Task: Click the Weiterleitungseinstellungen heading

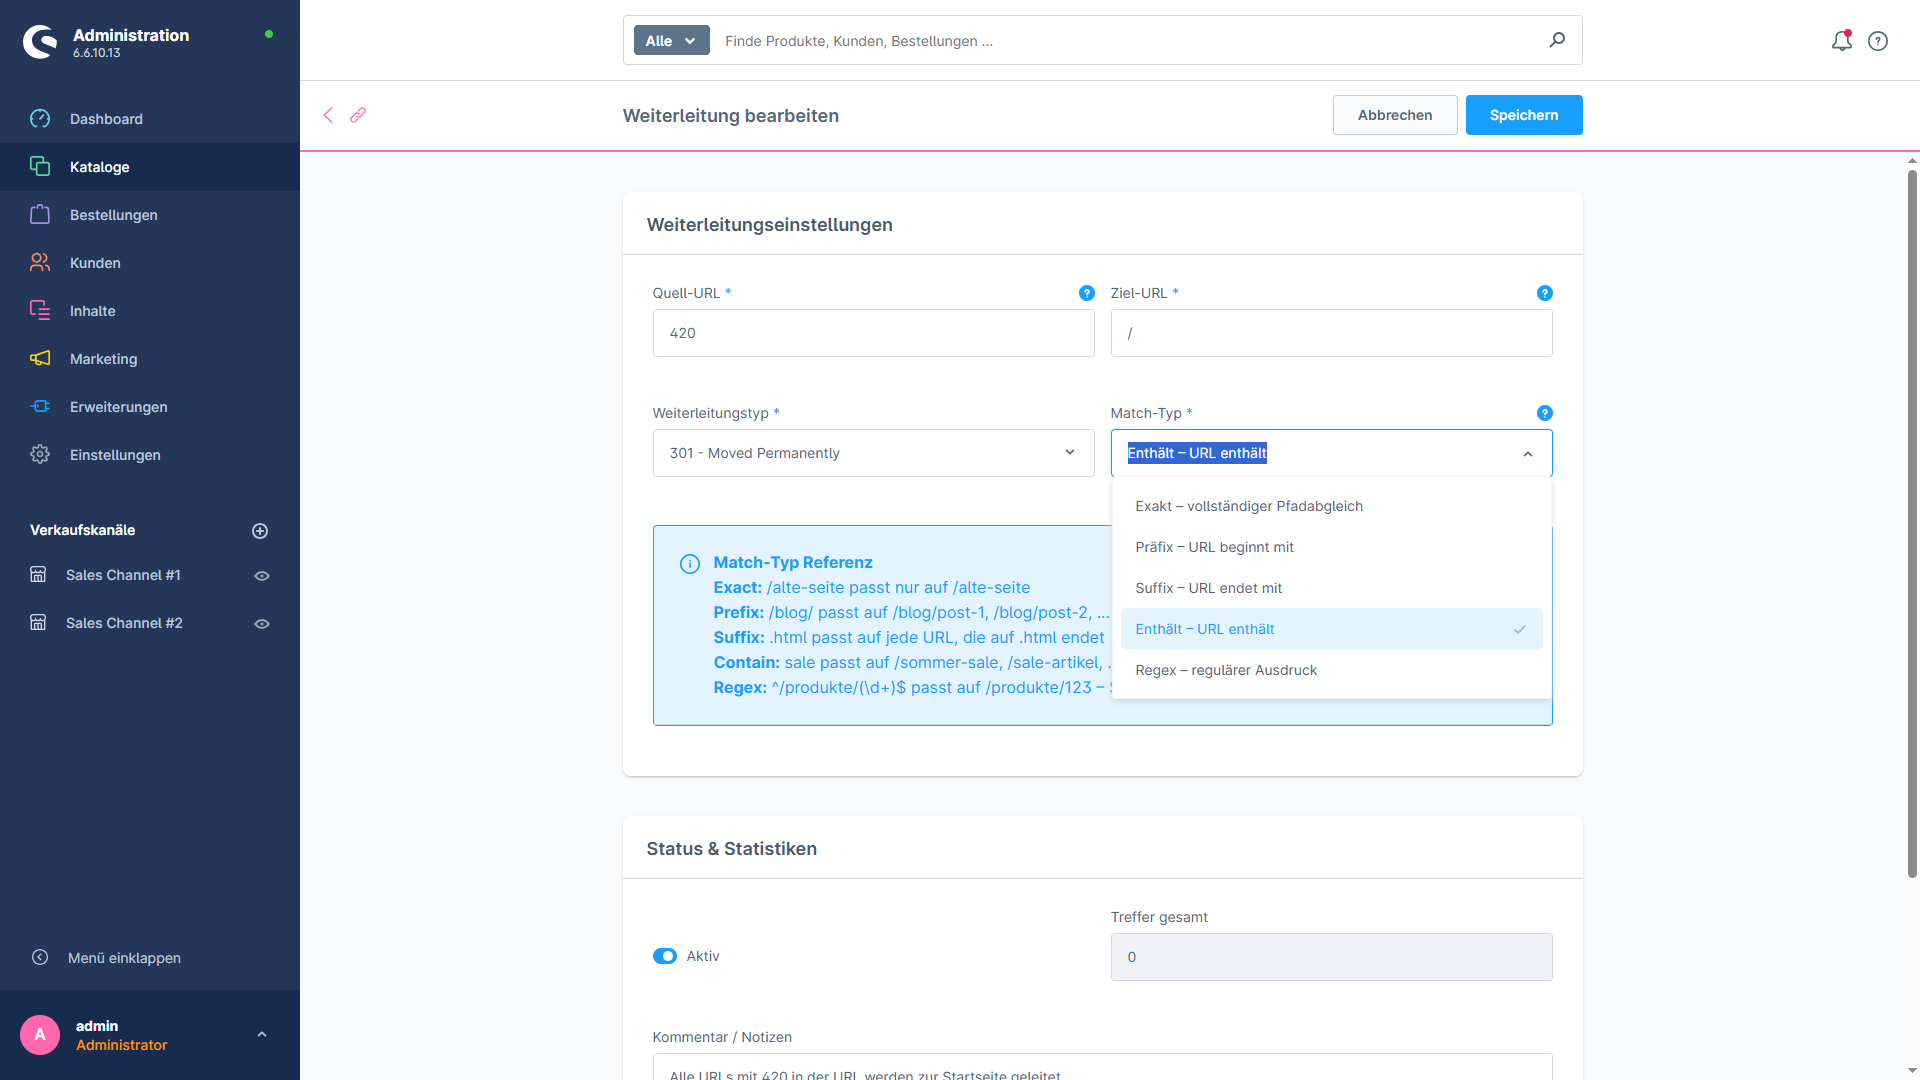Action: point(769,225)
